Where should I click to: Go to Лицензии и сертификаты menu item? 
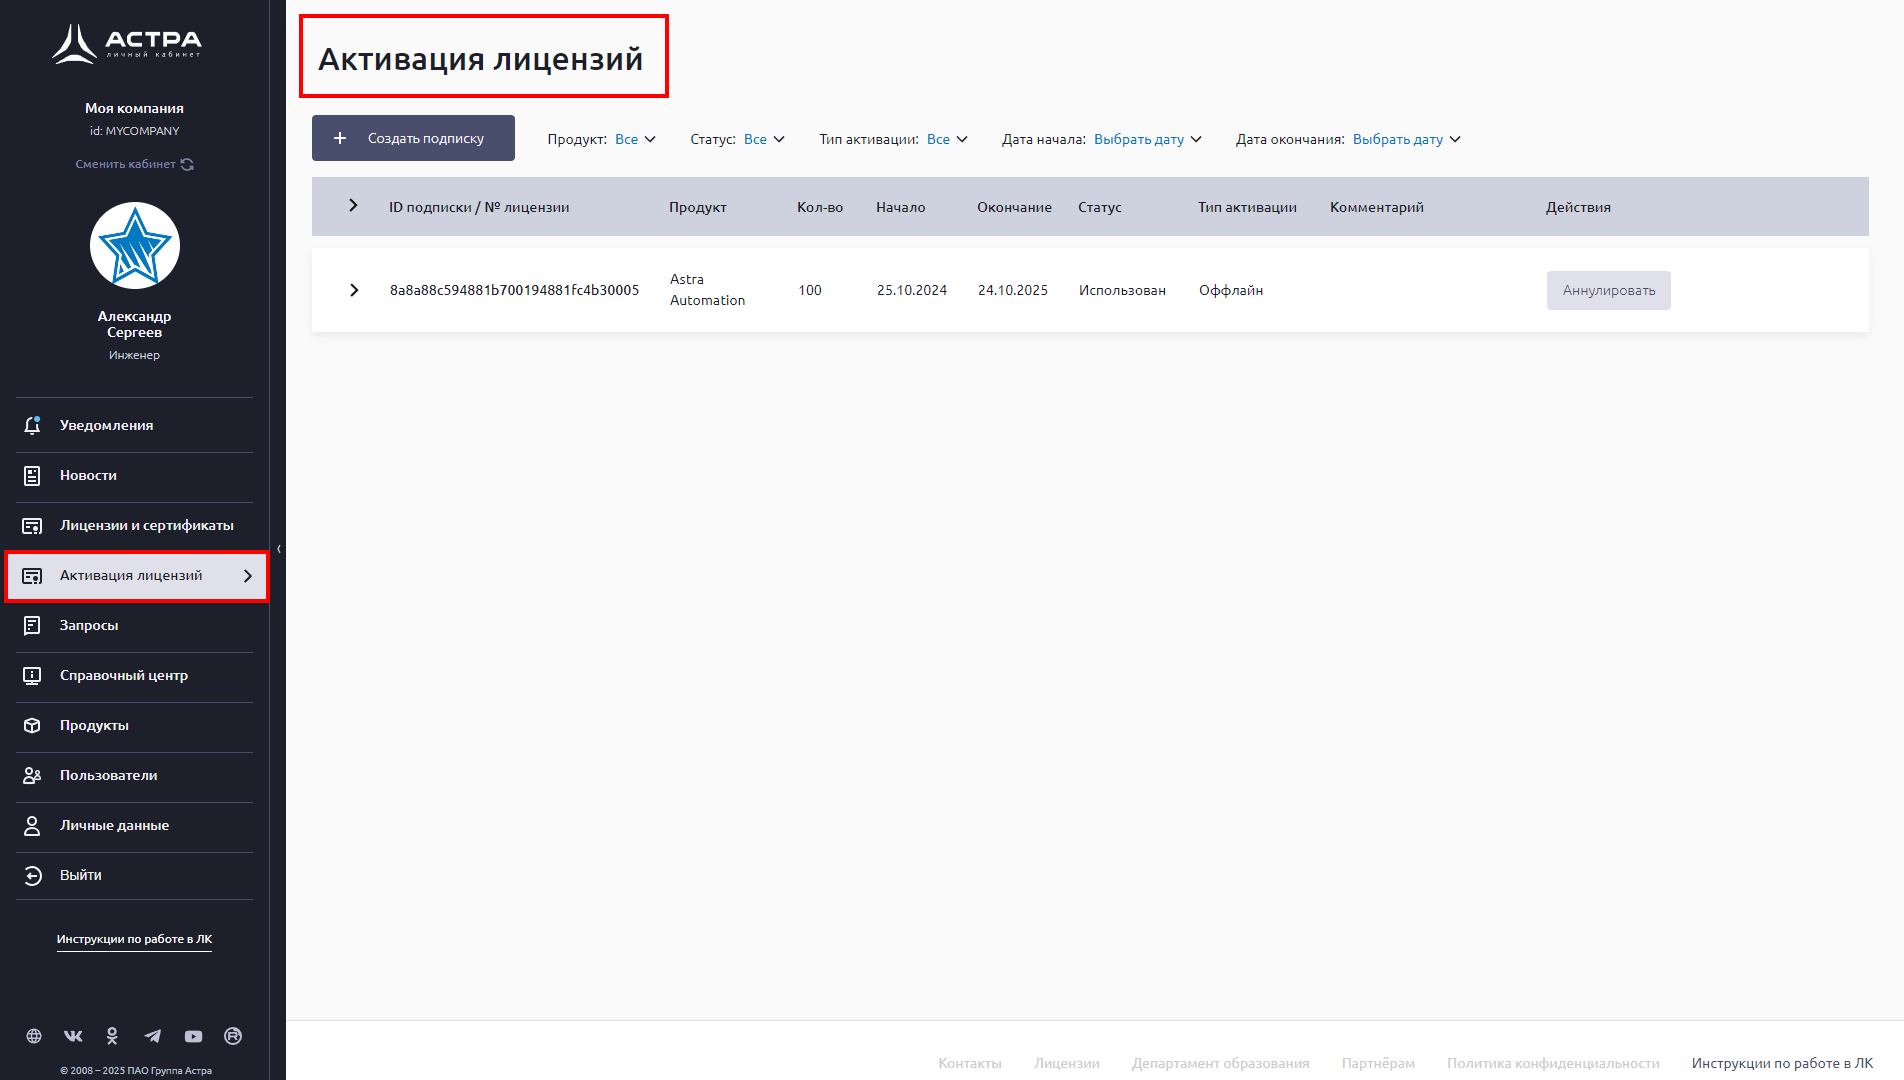click(x=146, y=525)
